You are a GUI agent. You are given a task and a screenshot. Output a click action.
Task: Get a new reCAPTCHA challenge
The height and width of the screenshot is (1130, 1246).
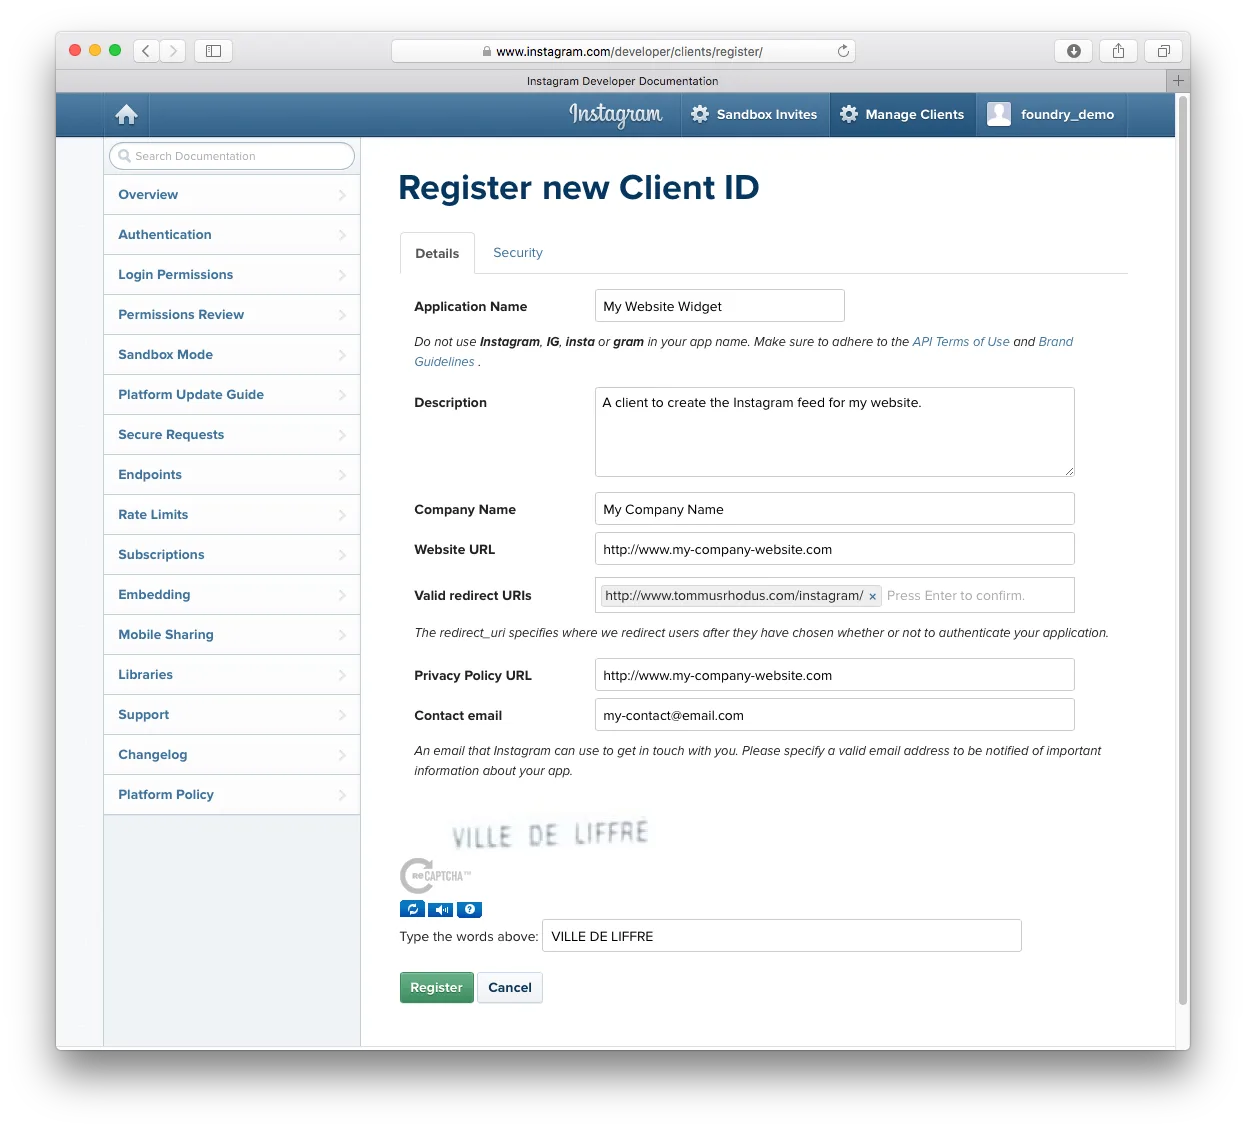(x=412, y=909)
